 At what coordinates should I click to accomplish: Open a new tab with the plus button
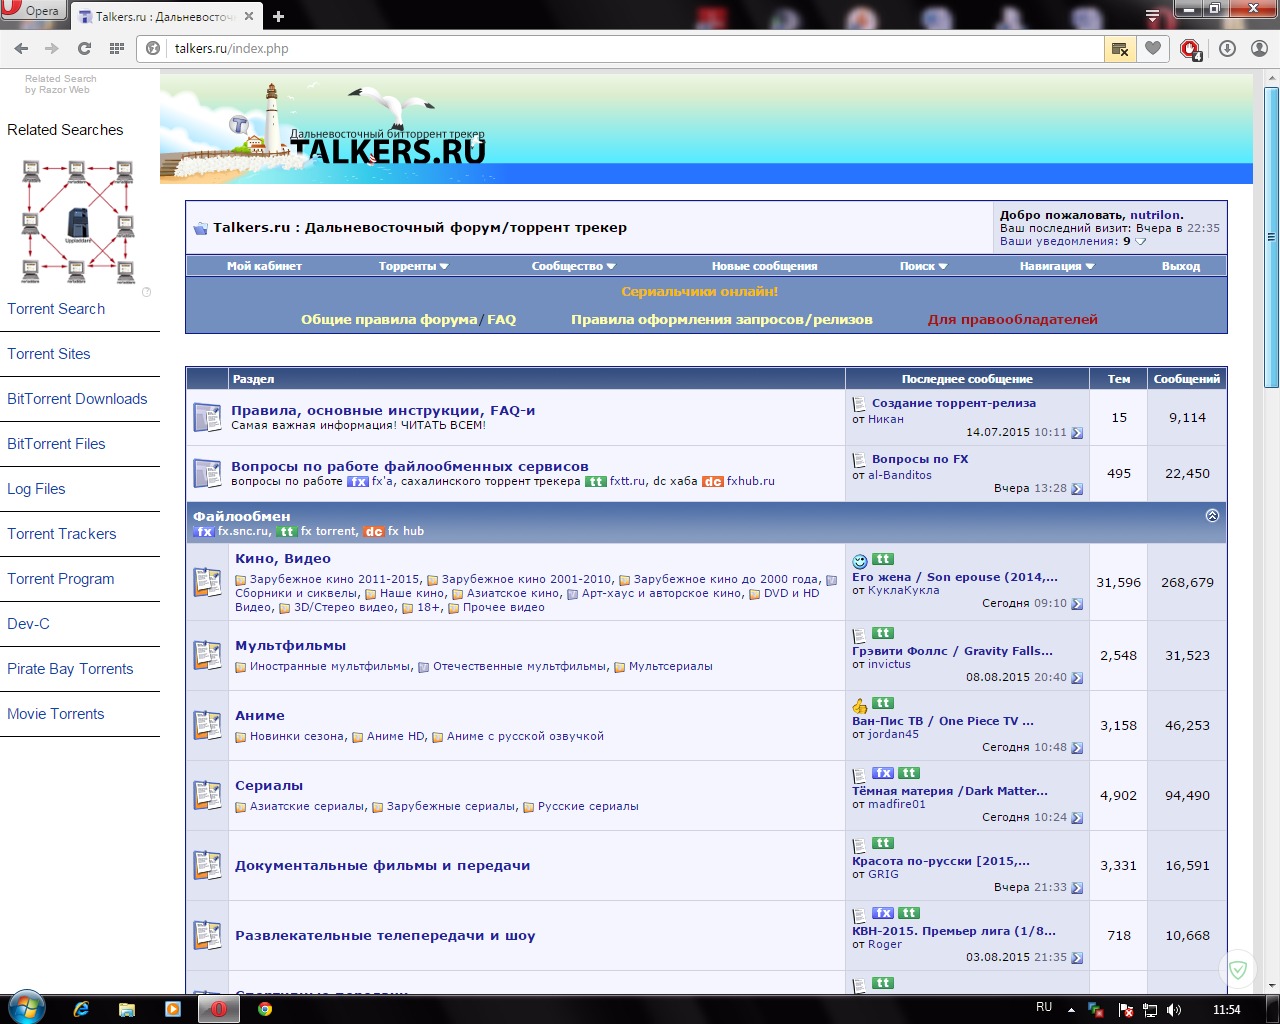[278, 16]
